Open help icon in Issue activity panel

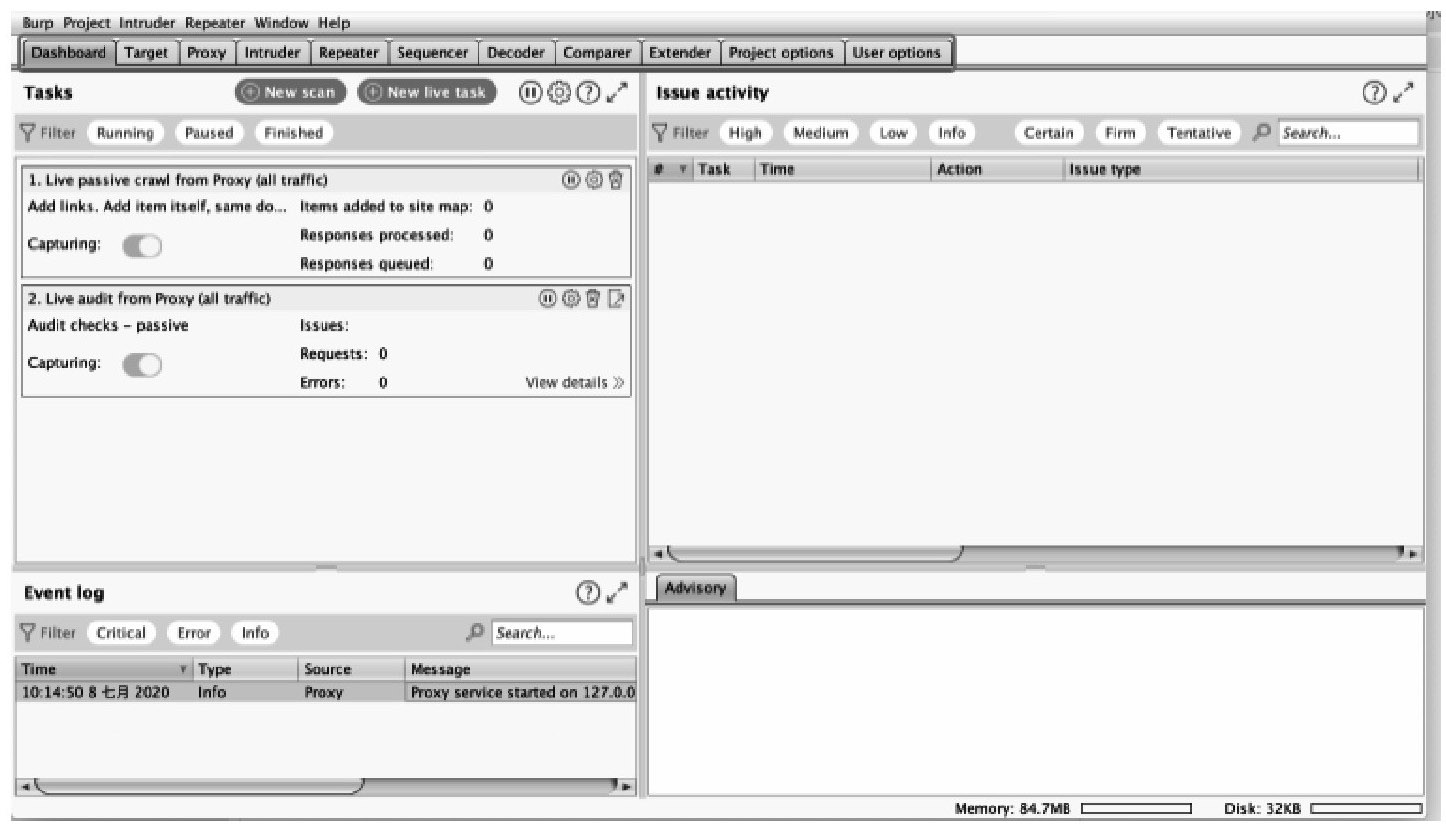pyautogui.click(x=1376, y=93)
